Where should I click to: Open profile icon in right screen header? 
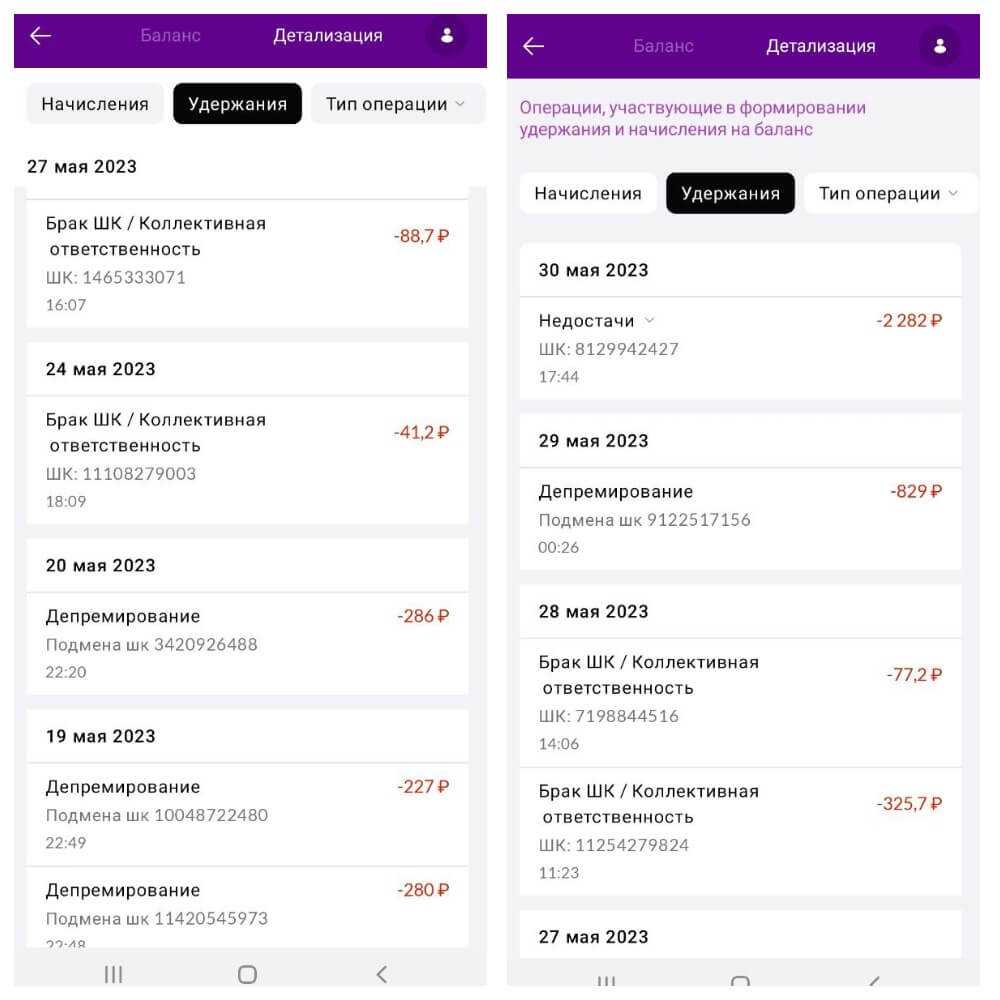(x=939, y=46)
